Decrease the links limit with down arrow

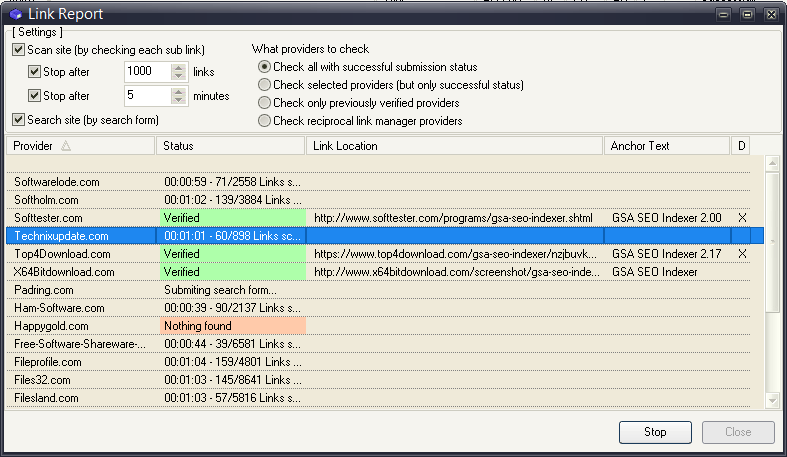tap(179, 76)
